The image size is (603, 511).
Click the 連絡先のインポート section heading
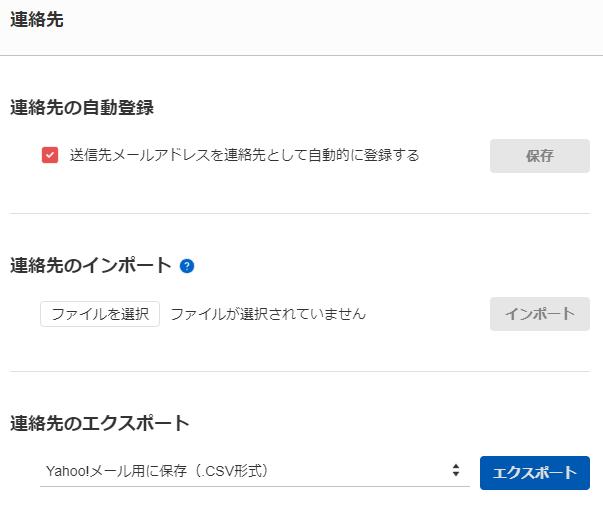[x=91, y=266]
